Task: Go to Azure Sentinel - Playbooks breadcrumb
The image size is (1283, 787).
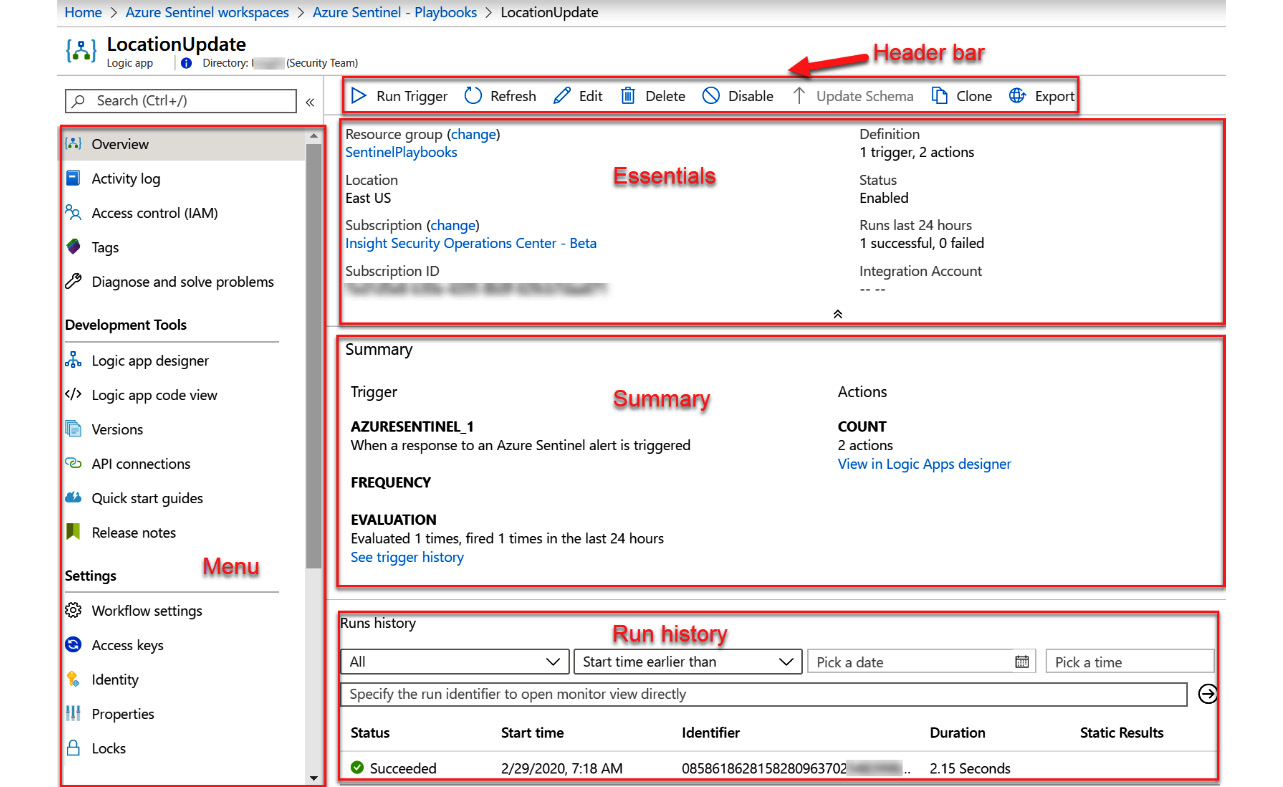Action: [x=393, y=13]
